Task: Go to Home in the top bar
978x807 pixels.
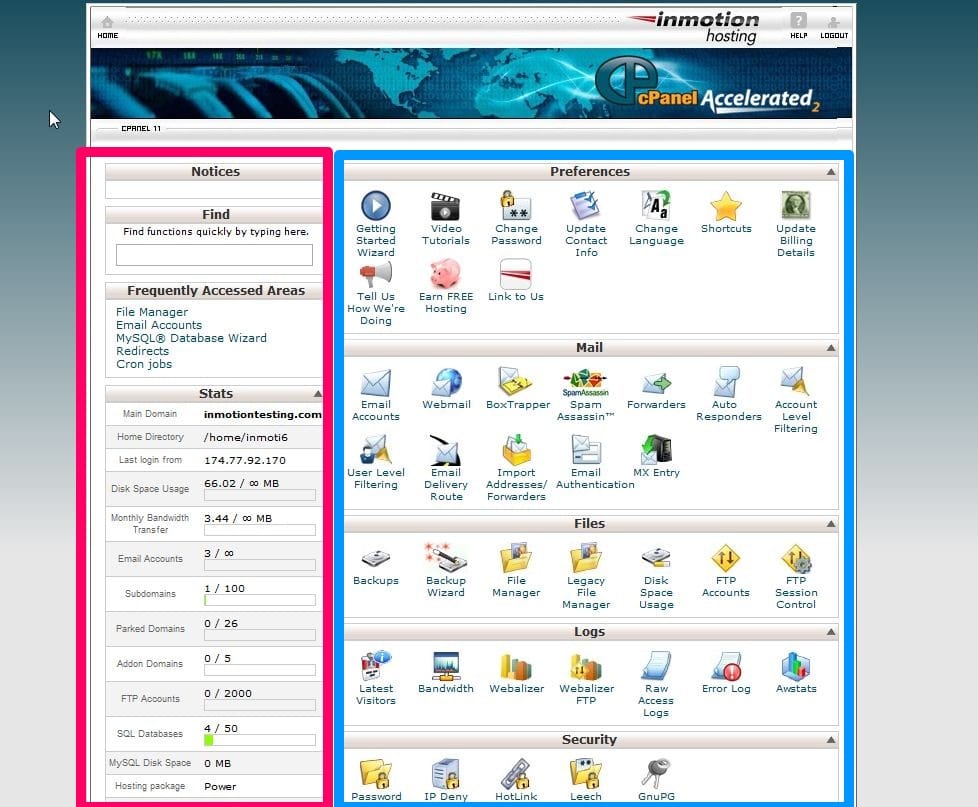Action: [x=107, y=27]
